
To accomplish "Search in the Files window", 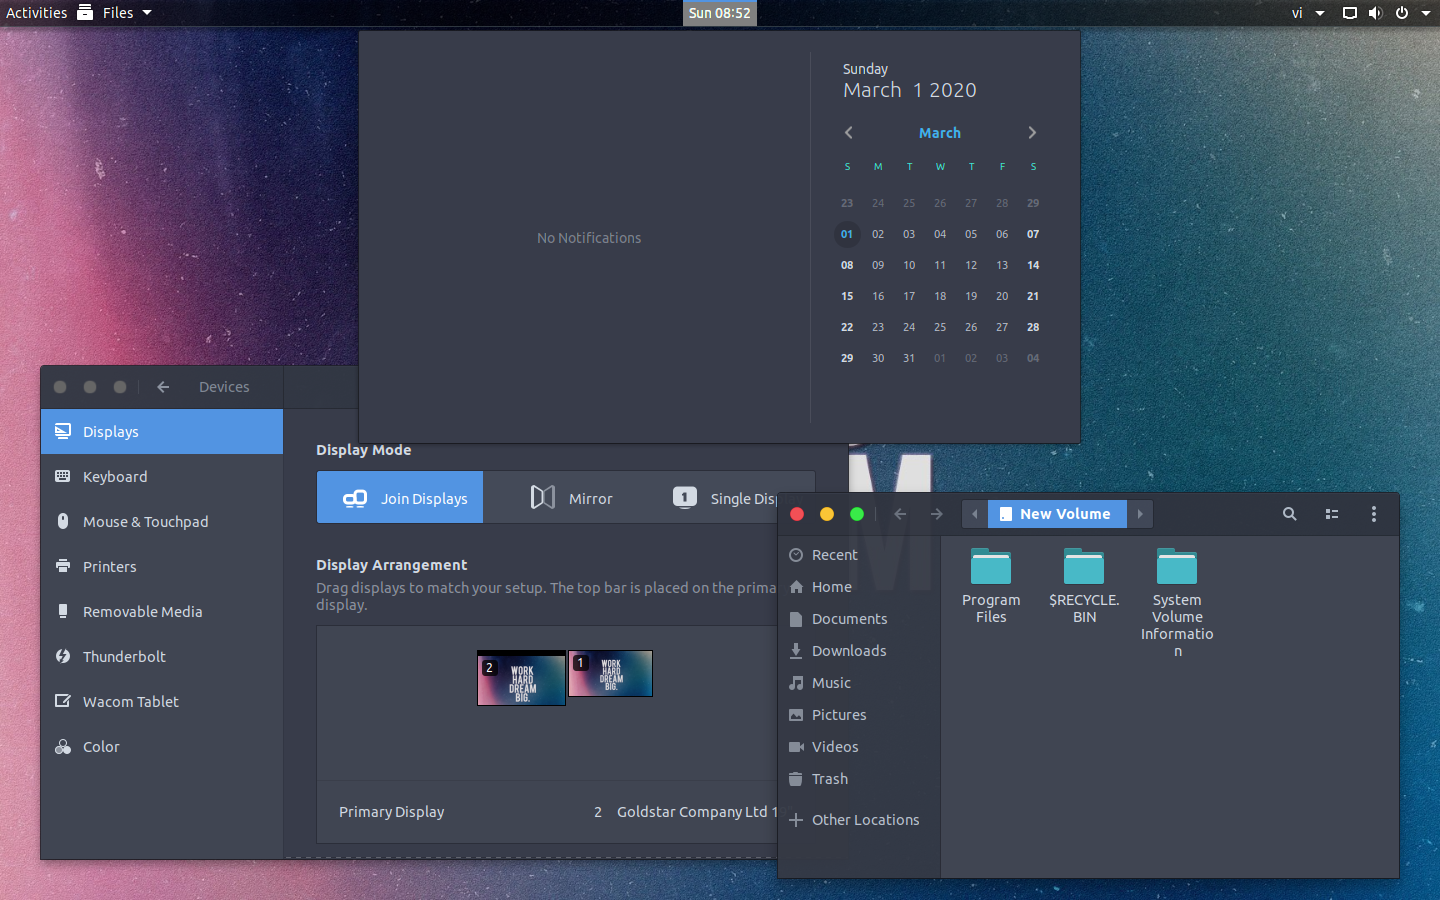I will pyautogui.click(x=1290, y=514).
